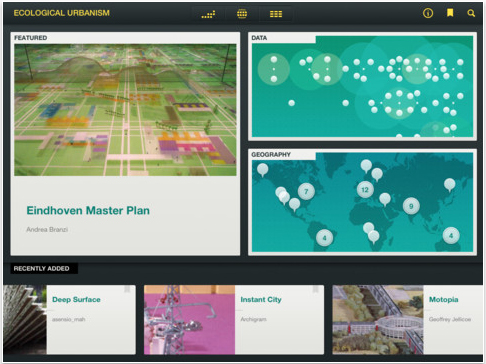Open search with the magnifier icon
This screenshot has height=364, width=486.
point(471,13)
